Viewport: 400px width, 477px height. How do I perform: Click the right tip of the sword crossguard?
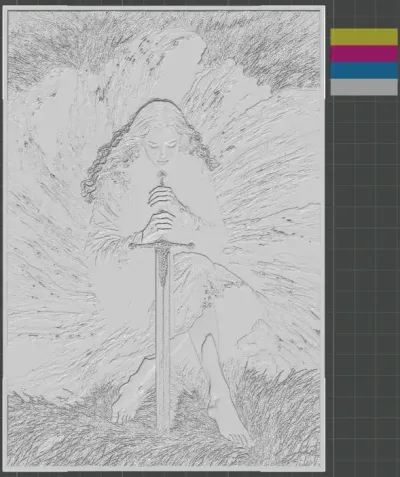191,246
